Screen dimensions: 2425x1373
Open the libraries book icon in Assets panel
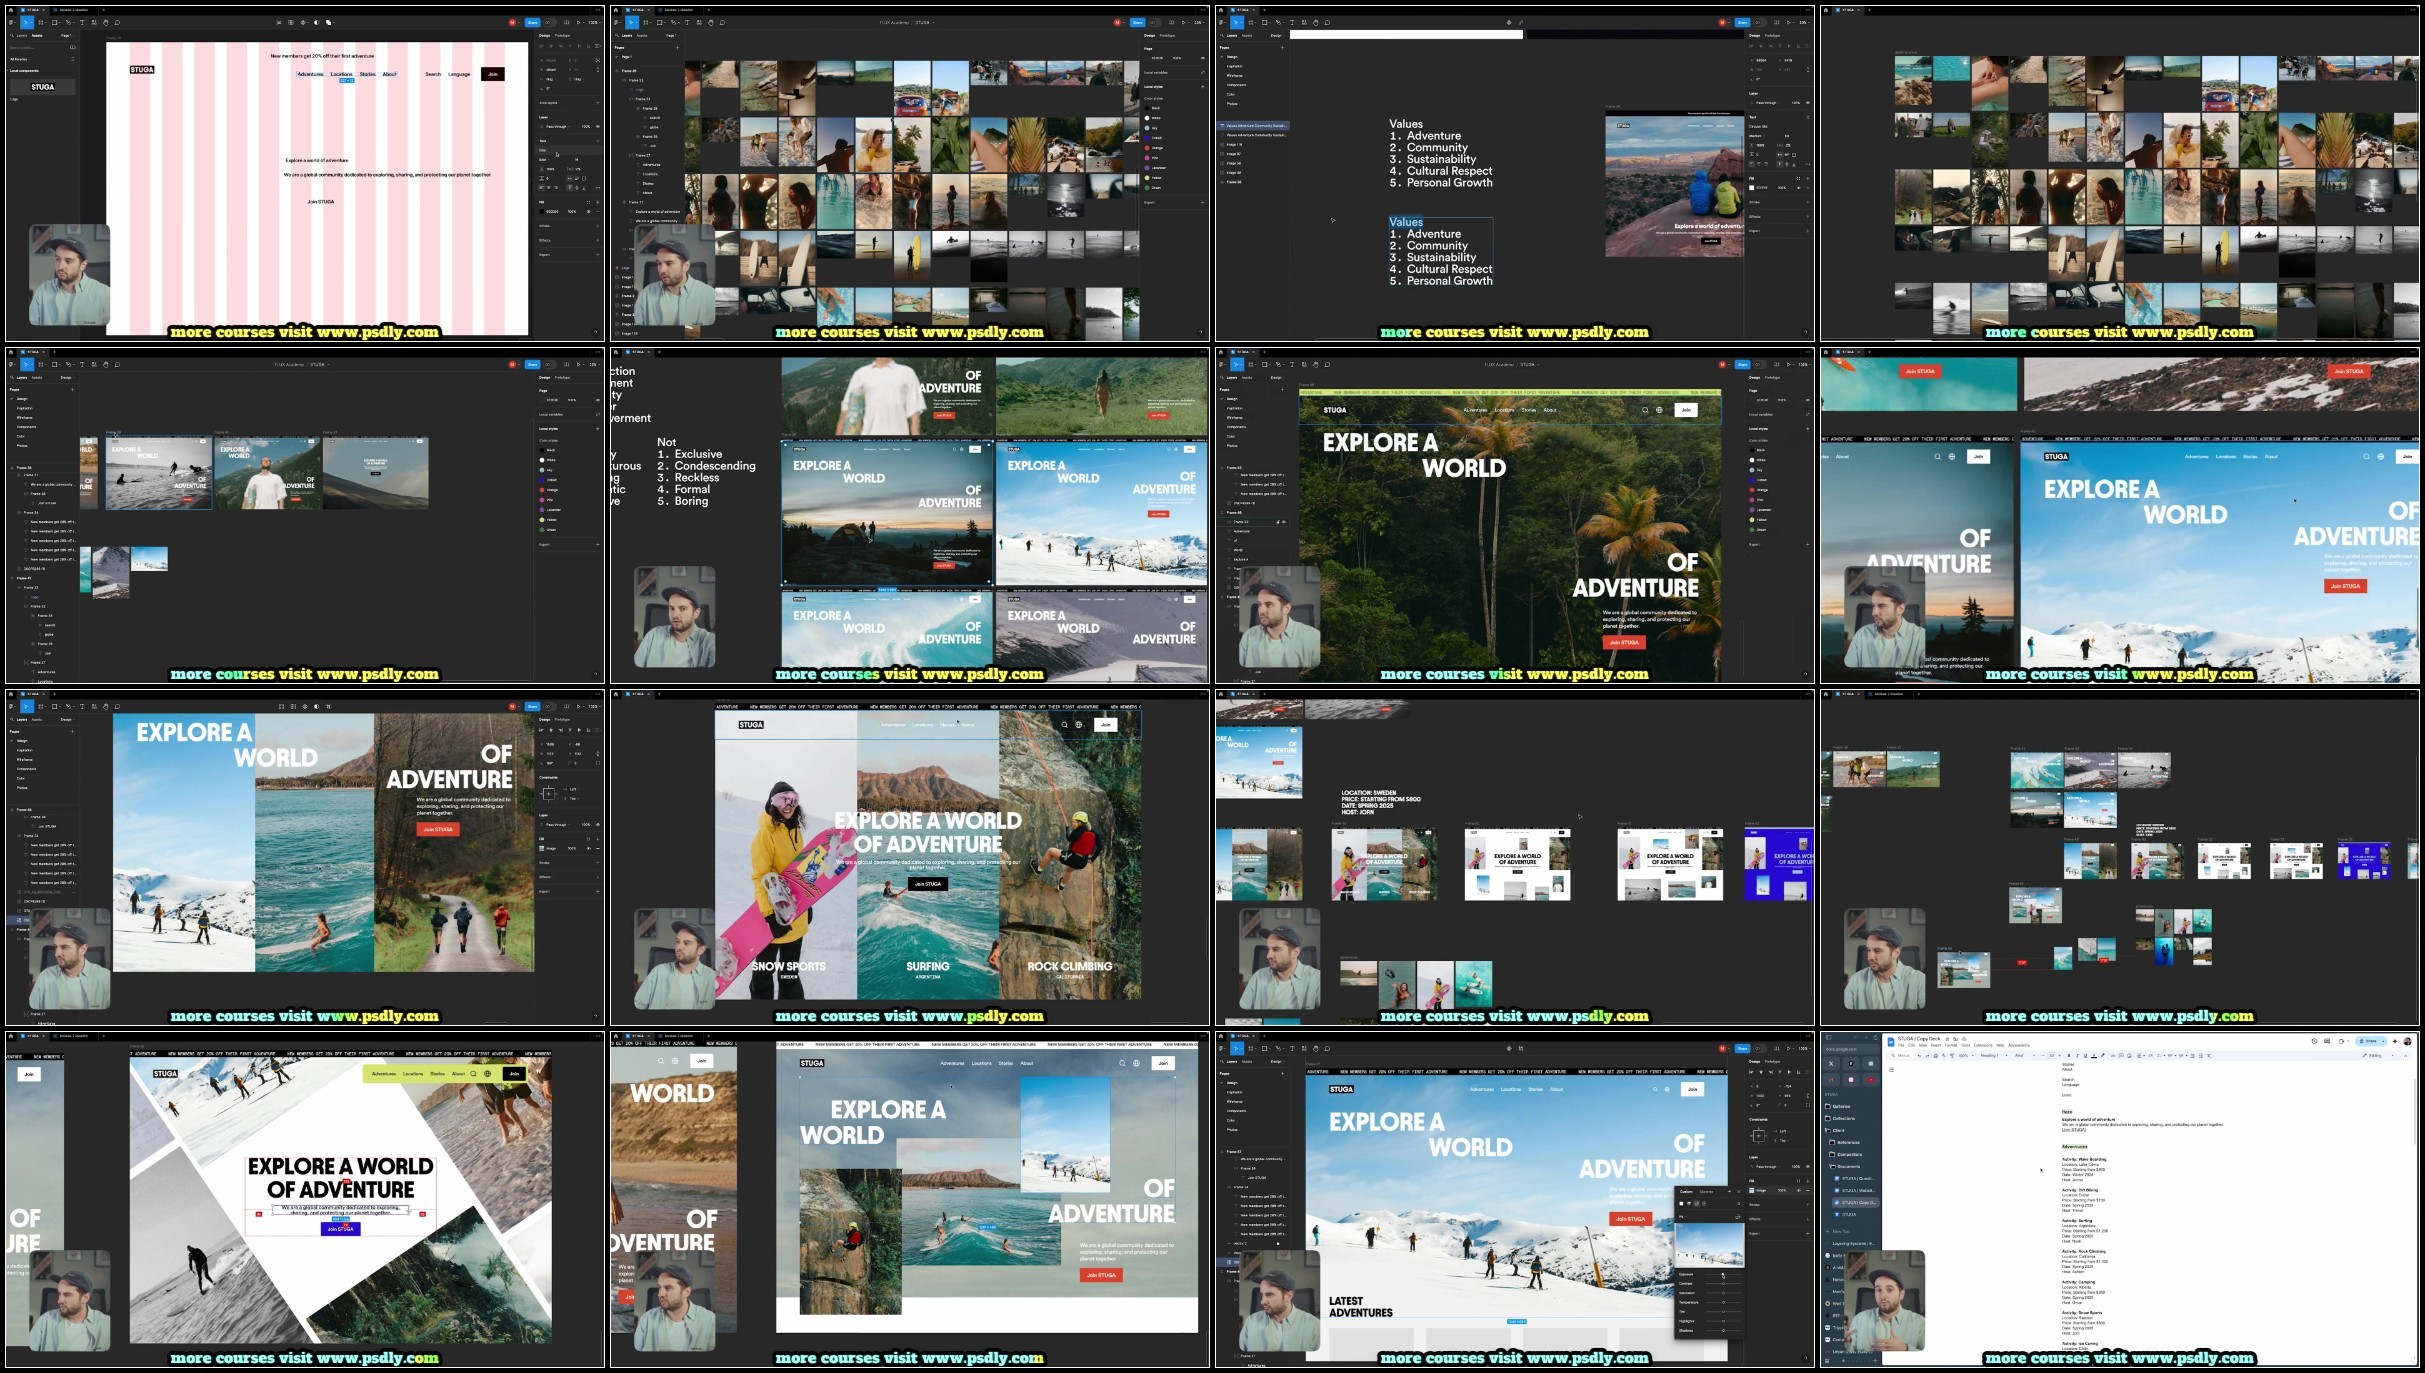point(73,47)
